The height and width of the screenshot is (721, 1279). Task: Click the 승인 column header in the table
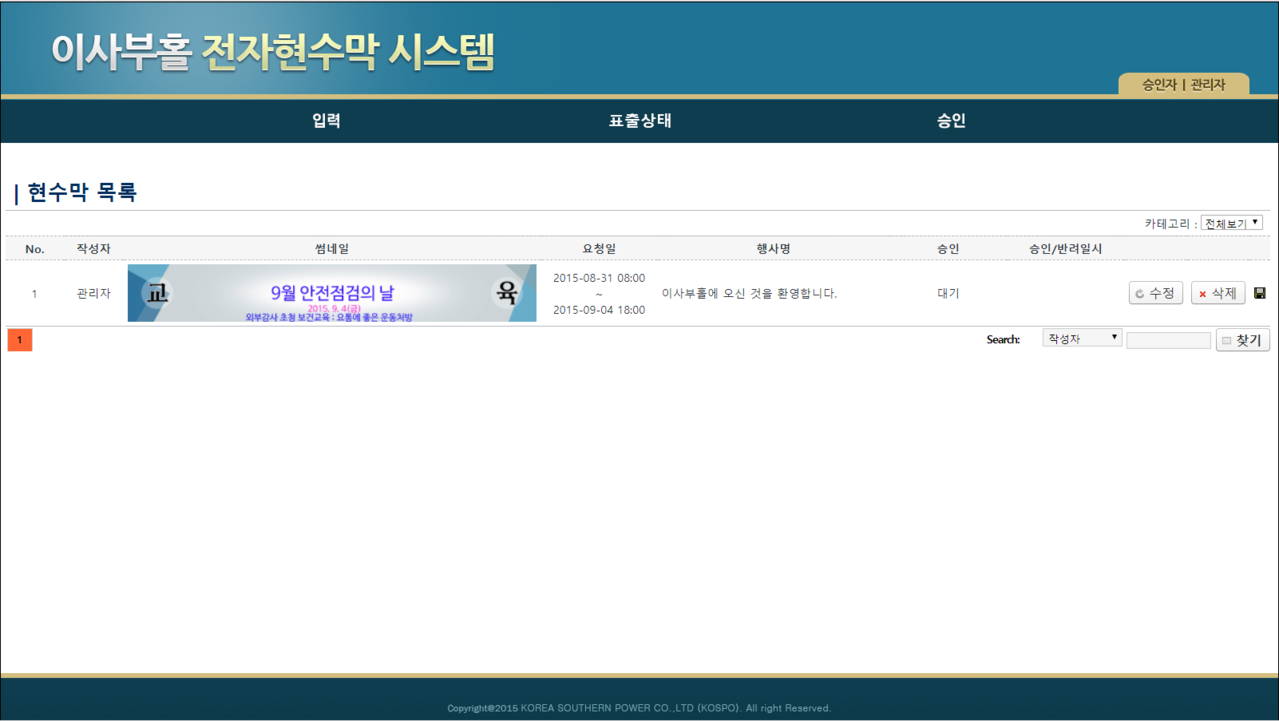click(948, 248)
